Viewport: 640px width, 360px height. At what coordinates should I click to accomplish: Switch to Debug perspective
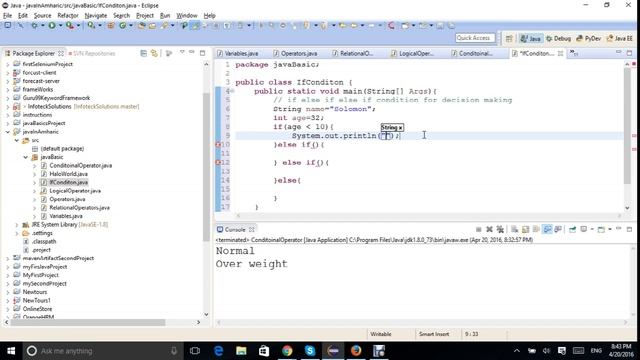click(x=558, y=38)
